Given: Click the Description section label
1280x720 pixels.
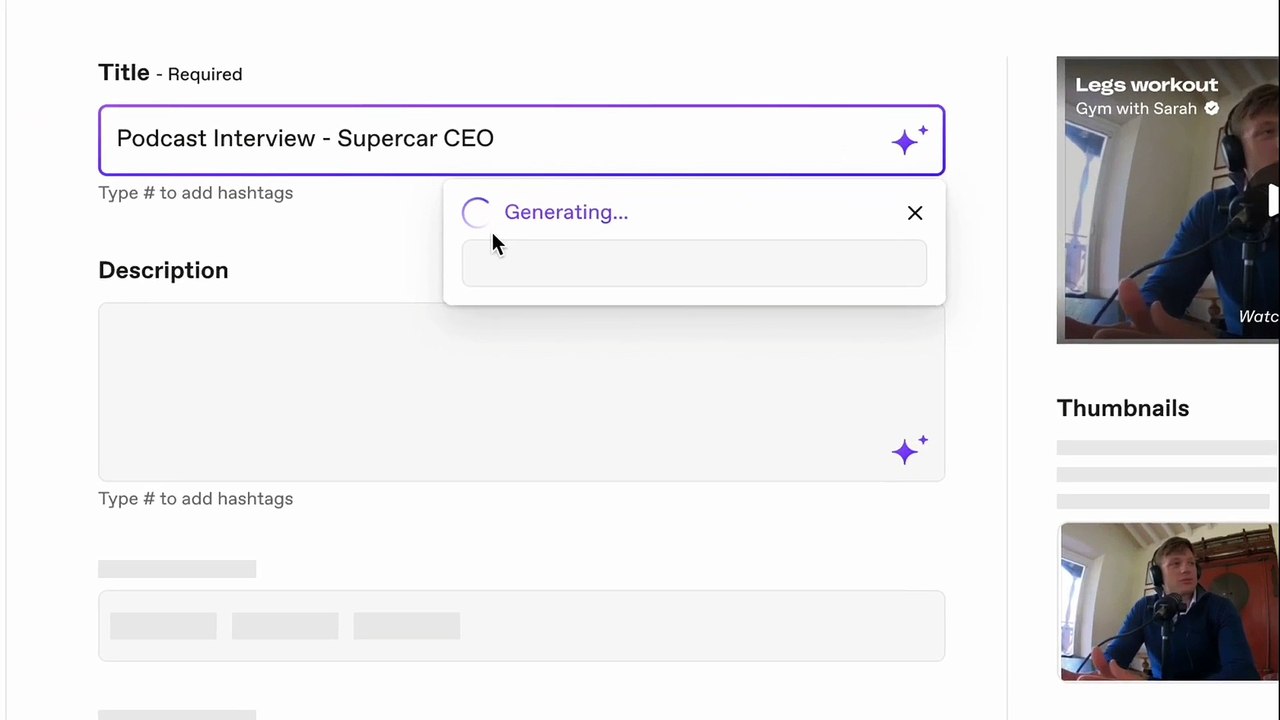Looking at the screenshot, I should click(163, 270).
